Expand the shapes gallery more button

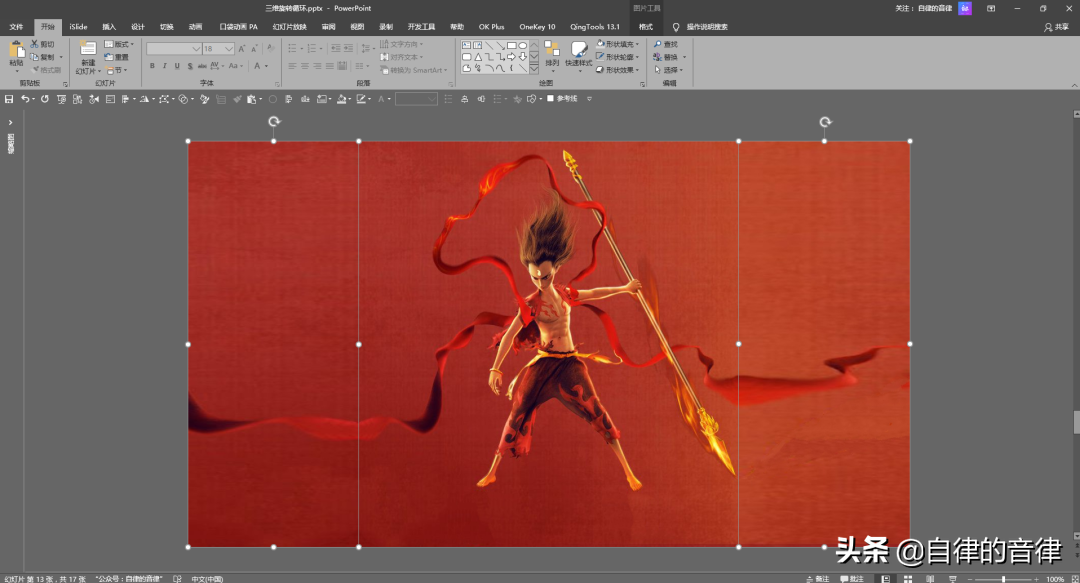(534, 69)
